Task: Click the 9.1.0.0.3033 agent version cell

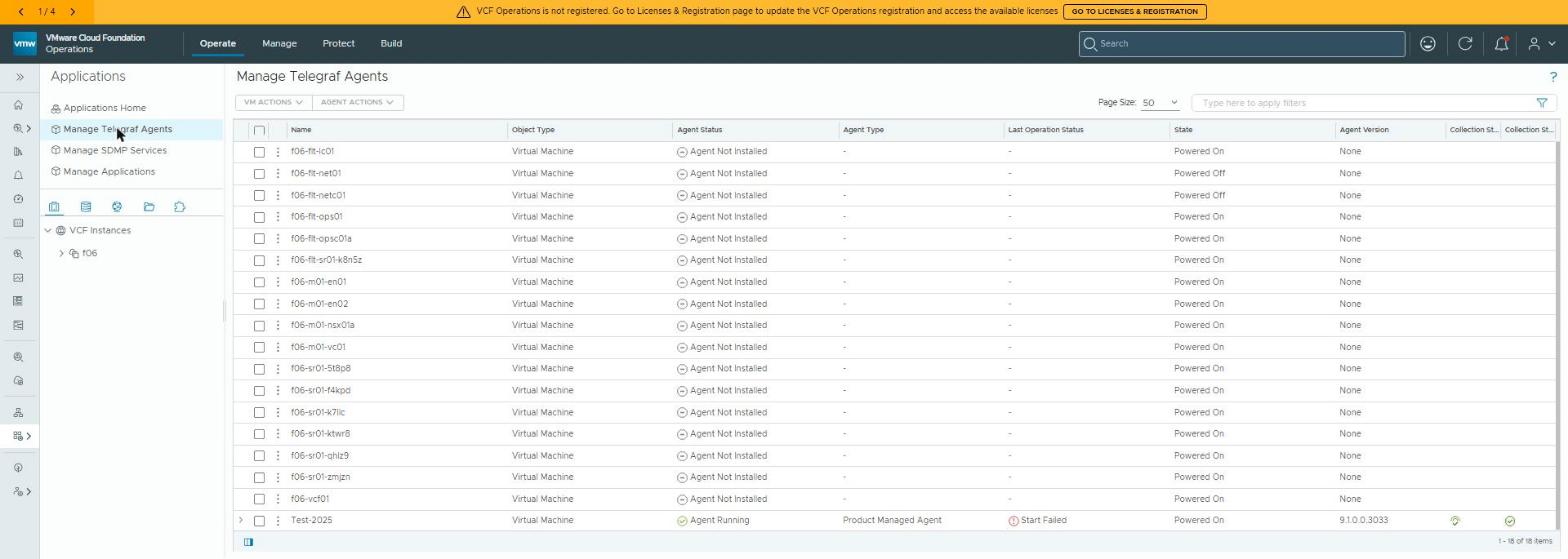Action: [1363, 521]
